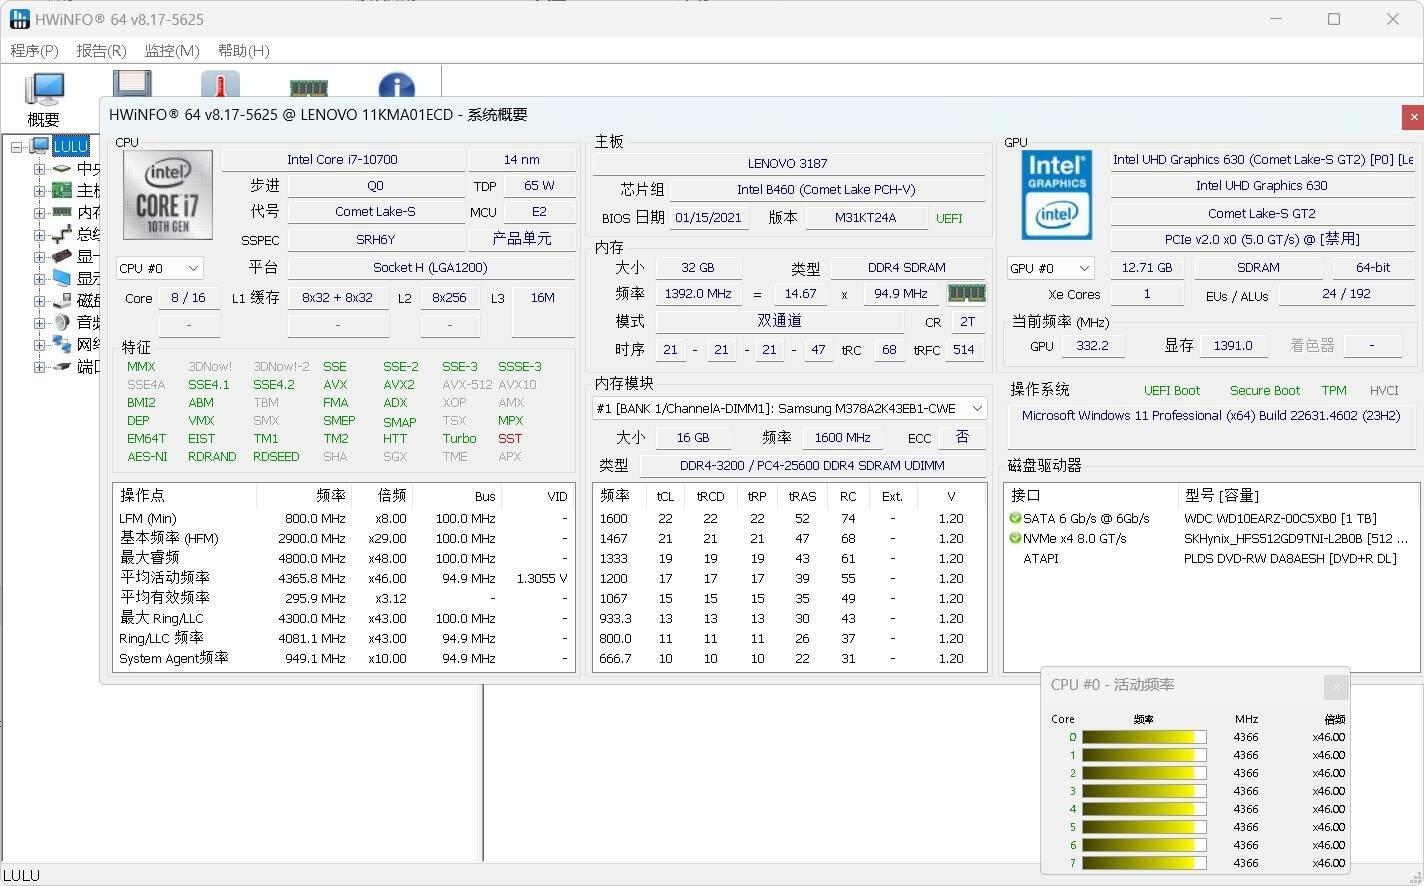
Task: Click the green memory stick icon beside 94.9 MHz
Action: (966, 293)
